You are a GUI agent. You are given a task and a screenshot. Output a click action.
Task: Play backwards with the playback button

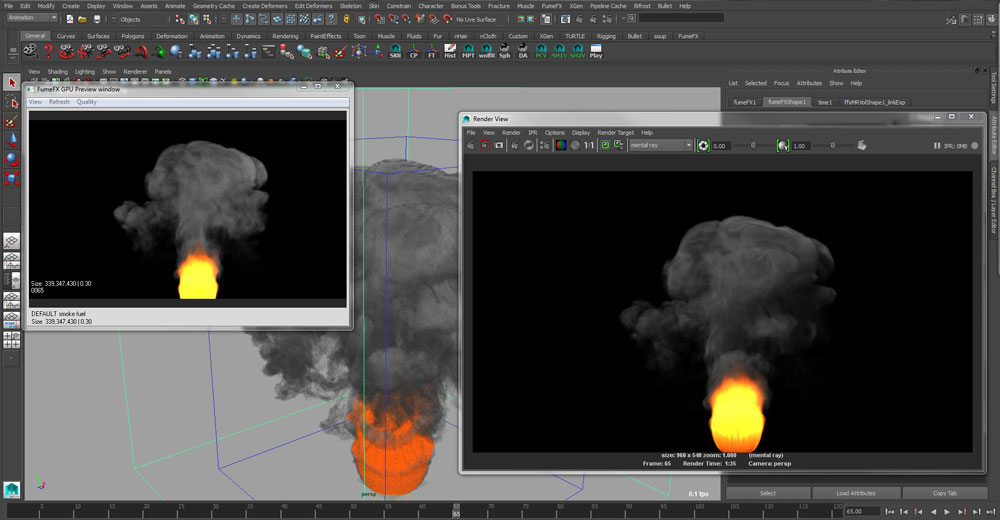[933, 512]
